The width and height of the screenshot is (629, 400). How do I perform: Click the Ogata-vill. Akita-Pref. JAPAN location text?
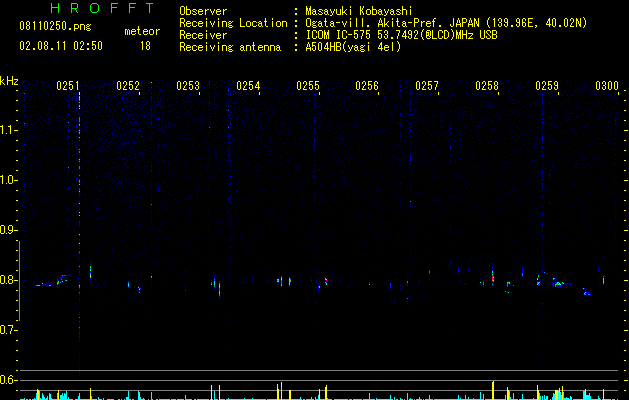coord(446,23)
